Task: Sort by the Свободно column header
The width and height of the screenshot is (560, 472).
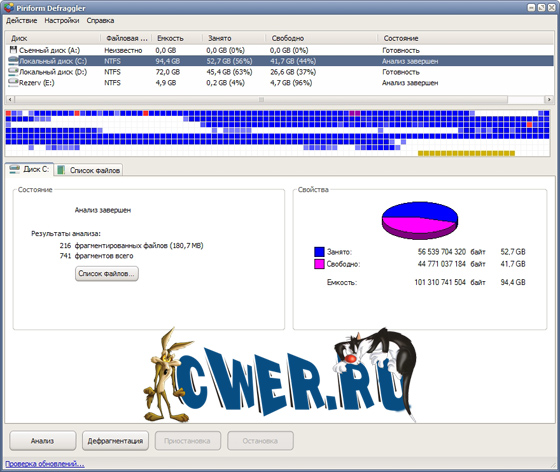Action: click(x=321, y=38)
